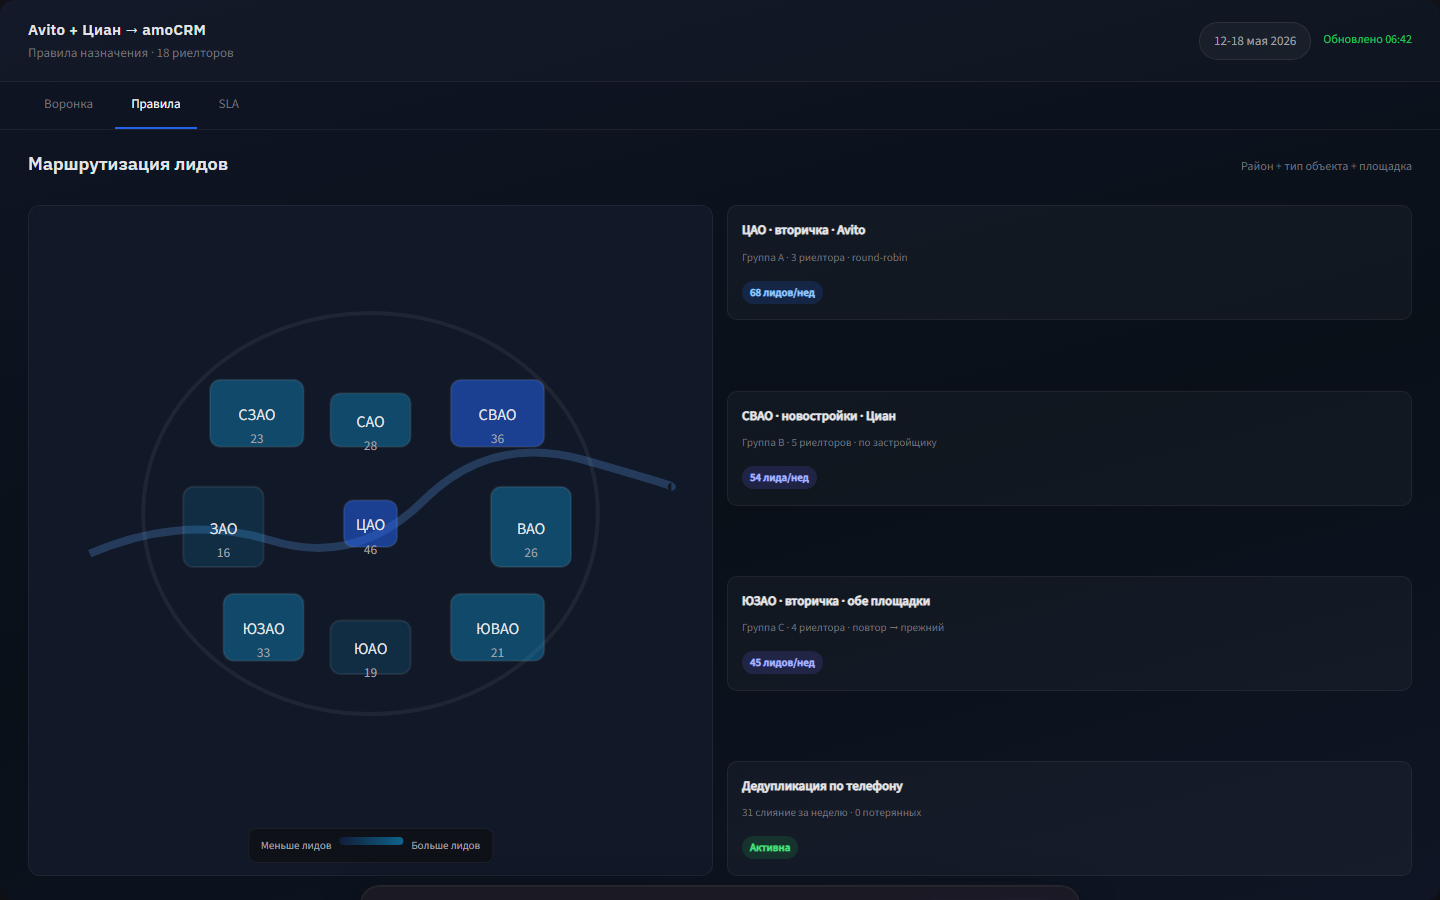1440x900 pixels.
Task: Select the ЮАО district tile
Action: click(x=370, y=647)
